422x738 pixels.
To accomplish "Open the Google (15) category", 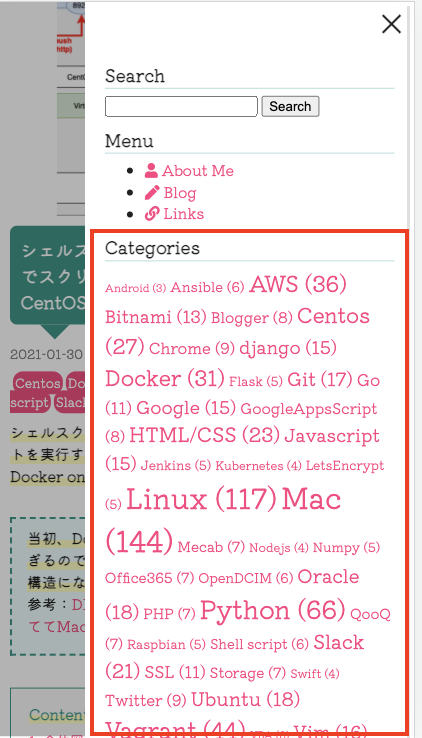I will pyautogui.click(x=186, y=408).
